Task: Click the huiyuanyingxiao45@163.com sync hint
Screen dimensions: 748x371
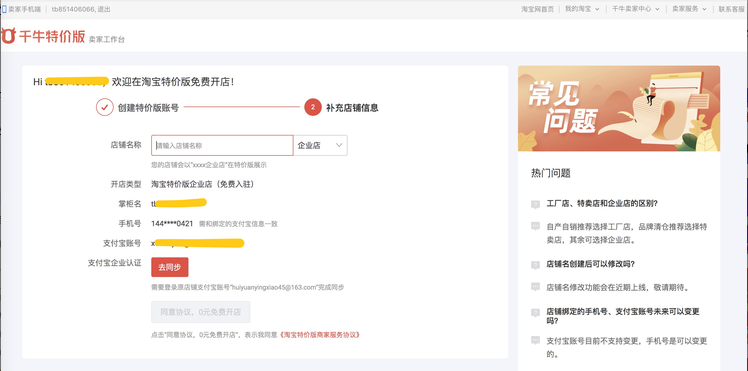Action: coord(248,287)
